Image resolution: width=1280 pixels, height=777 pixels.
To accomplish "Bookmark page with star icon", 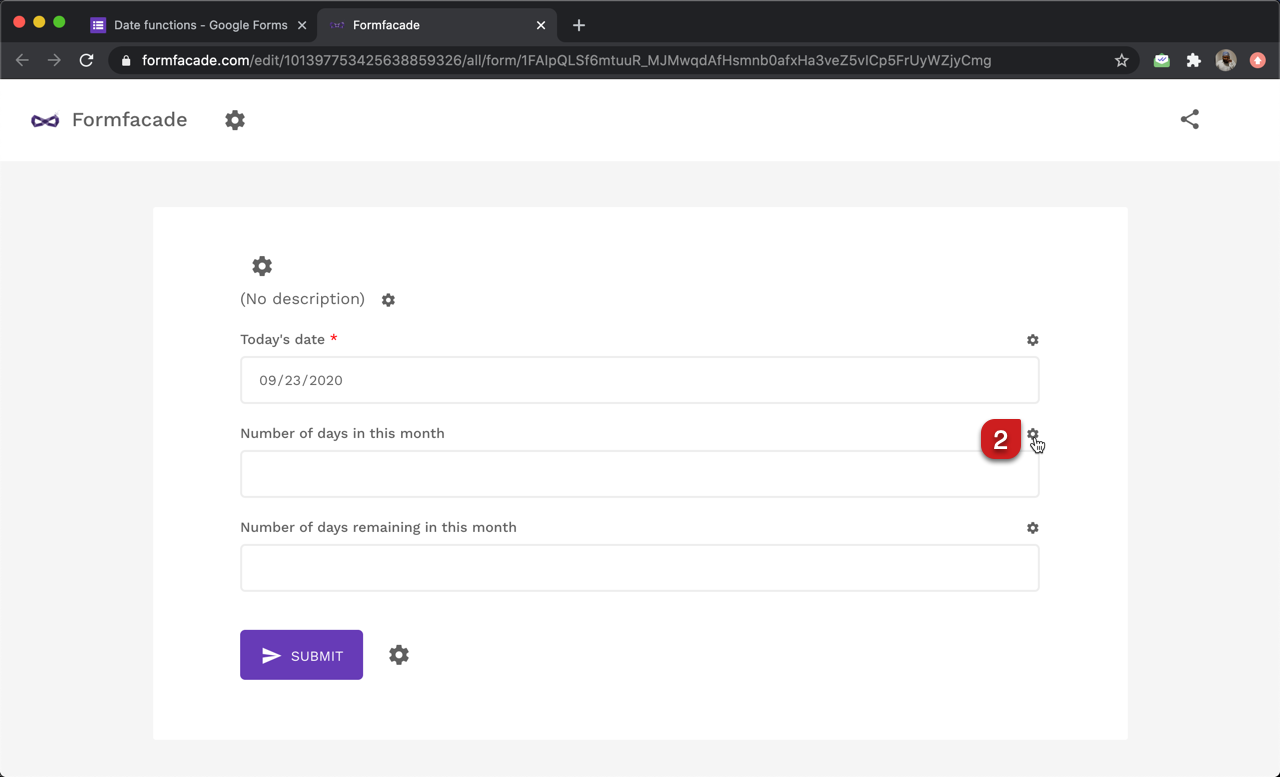I will pyautogui.click(x=1121, y=61).
